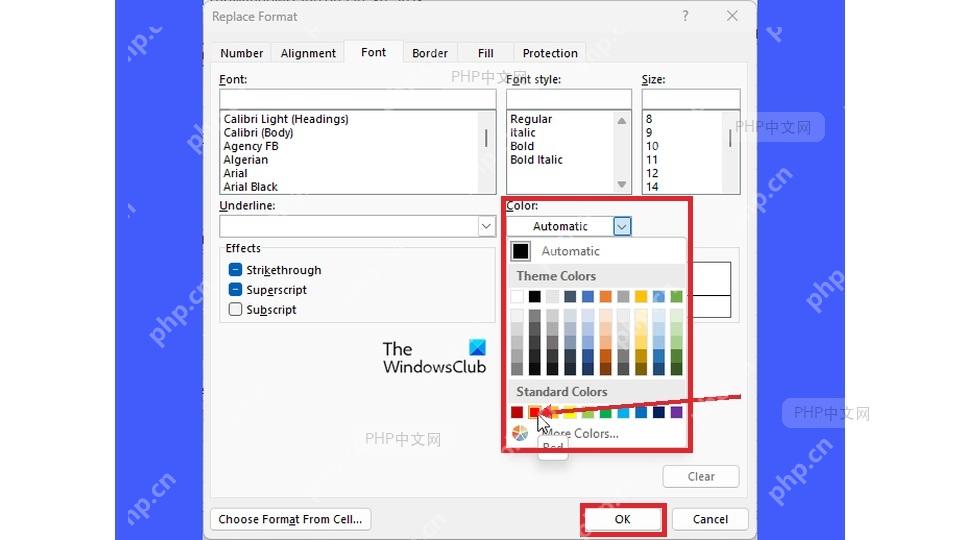Image resolution: width=960 pixels, height=540 pixels.
Task: Click the Clear button
Action: (x=701, y=476)
